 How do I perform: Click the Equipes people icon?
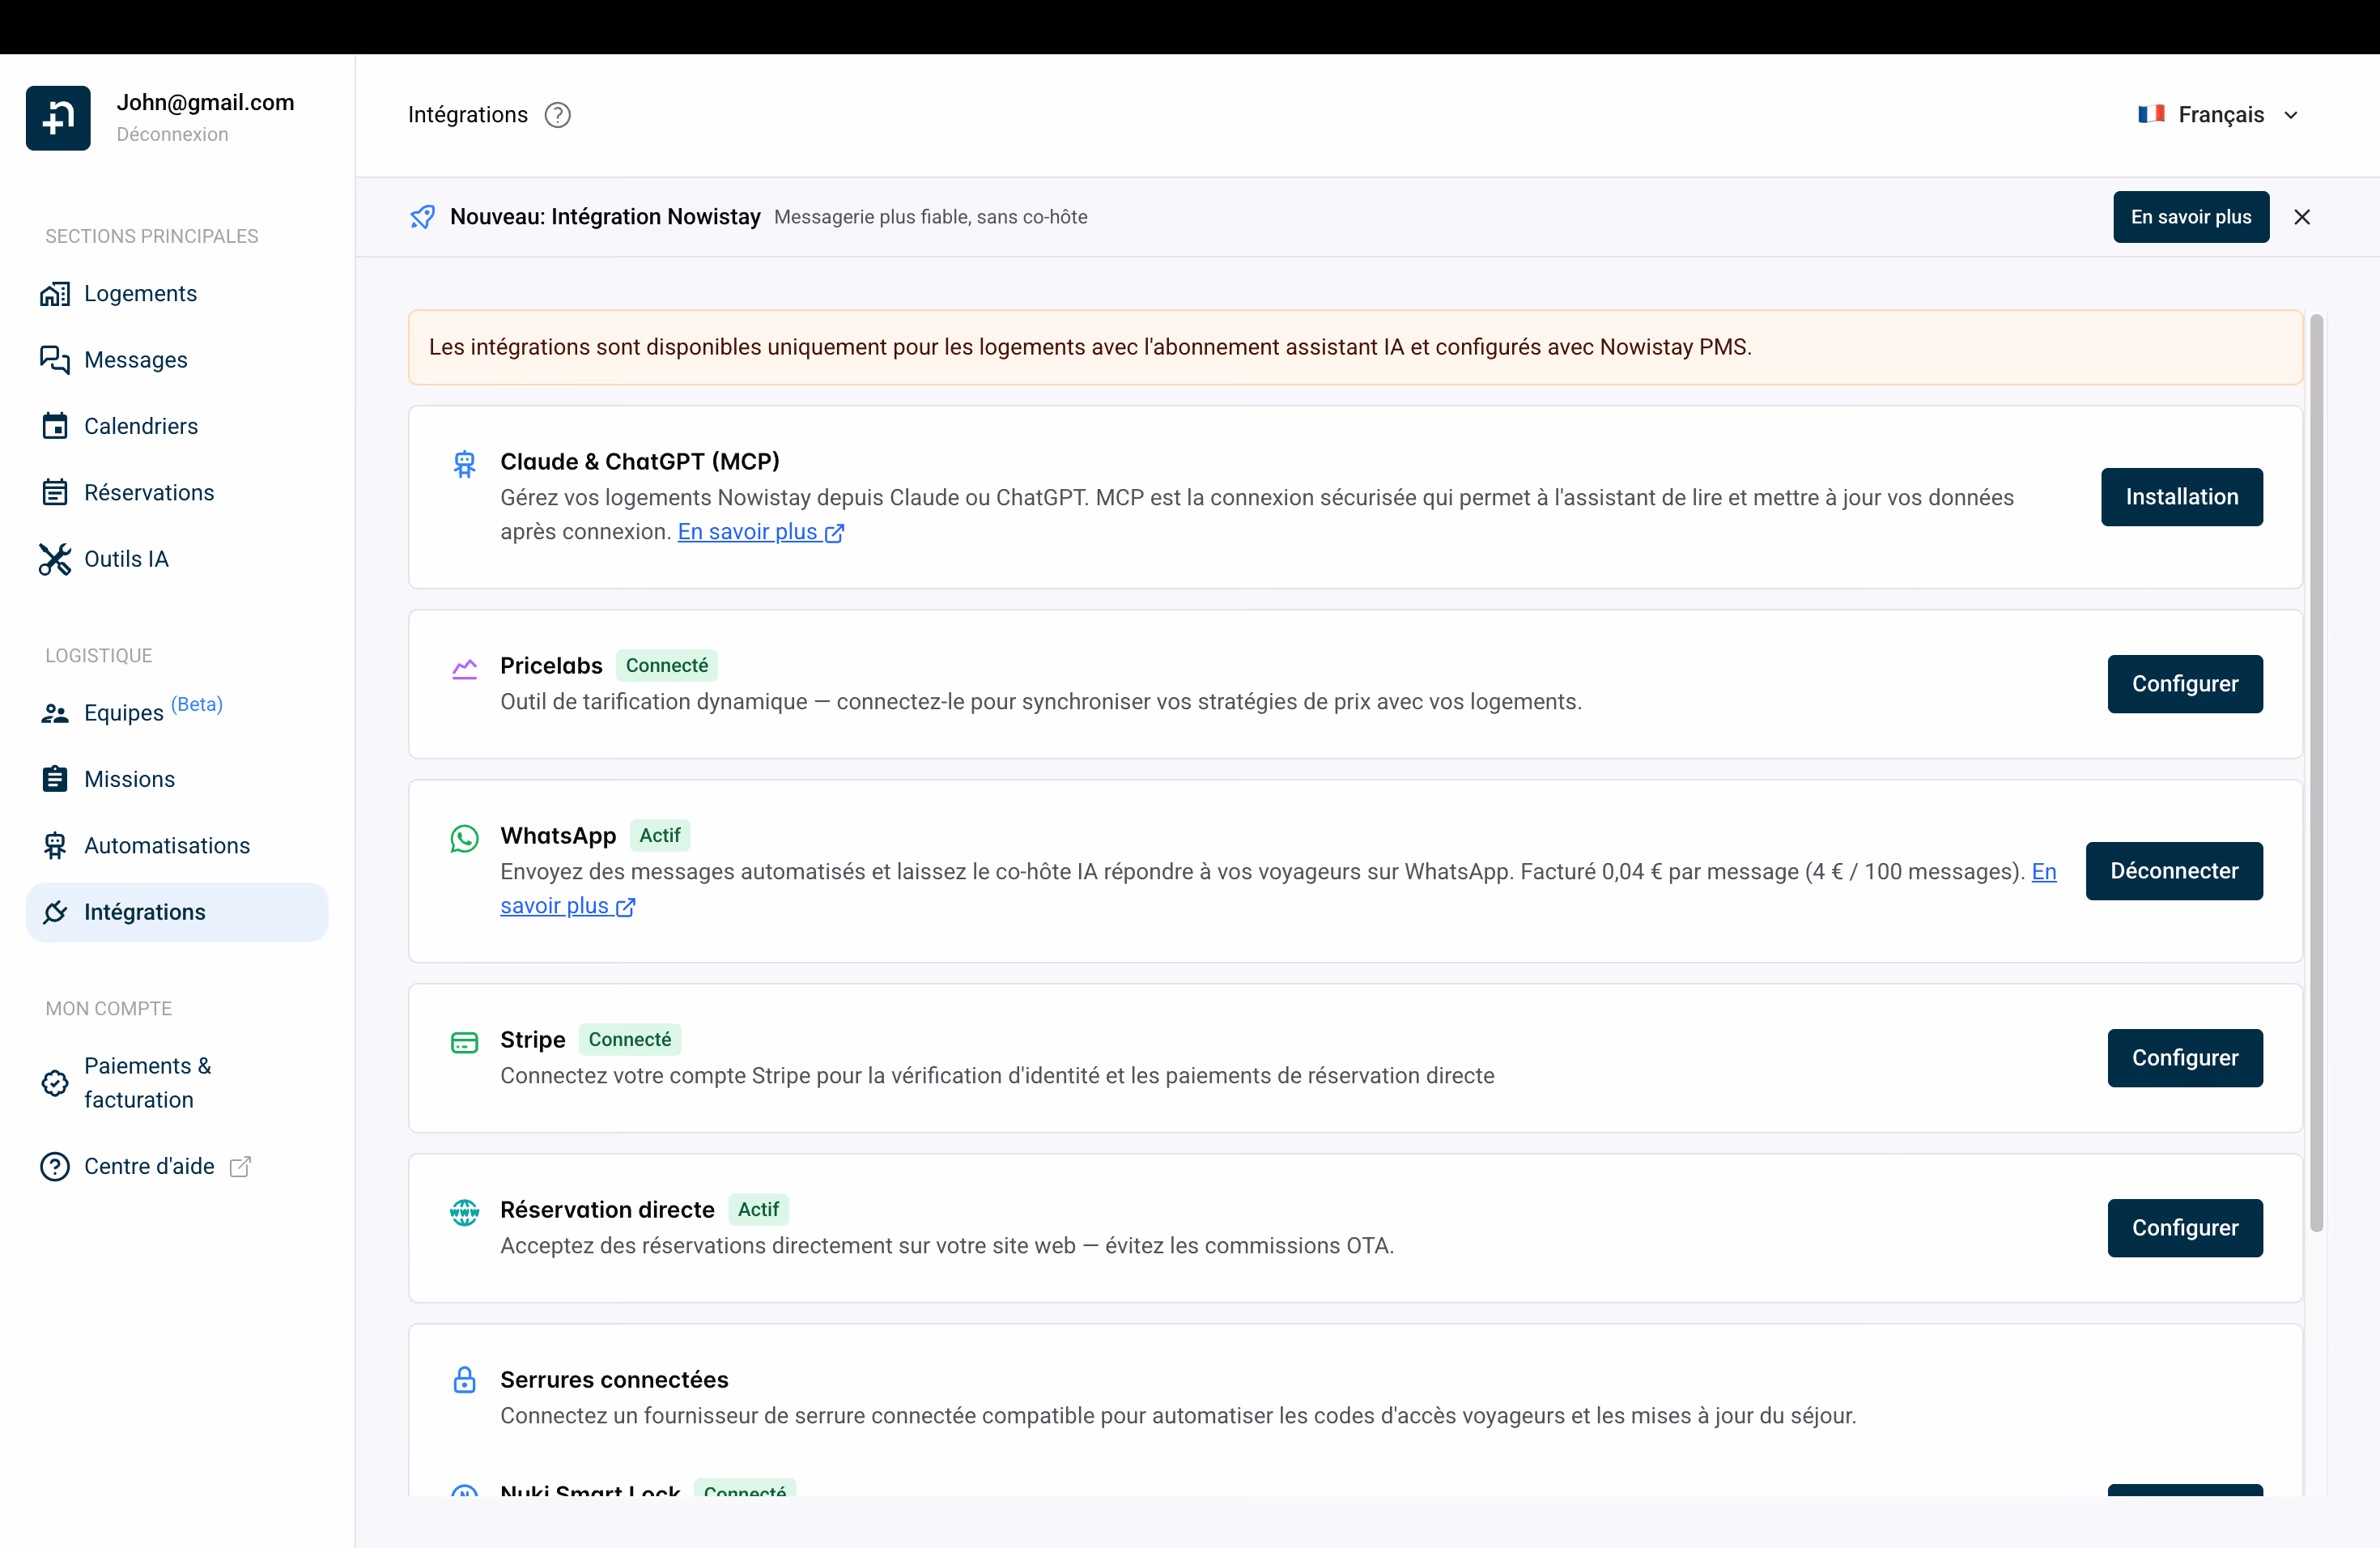(x=55, y=713)
